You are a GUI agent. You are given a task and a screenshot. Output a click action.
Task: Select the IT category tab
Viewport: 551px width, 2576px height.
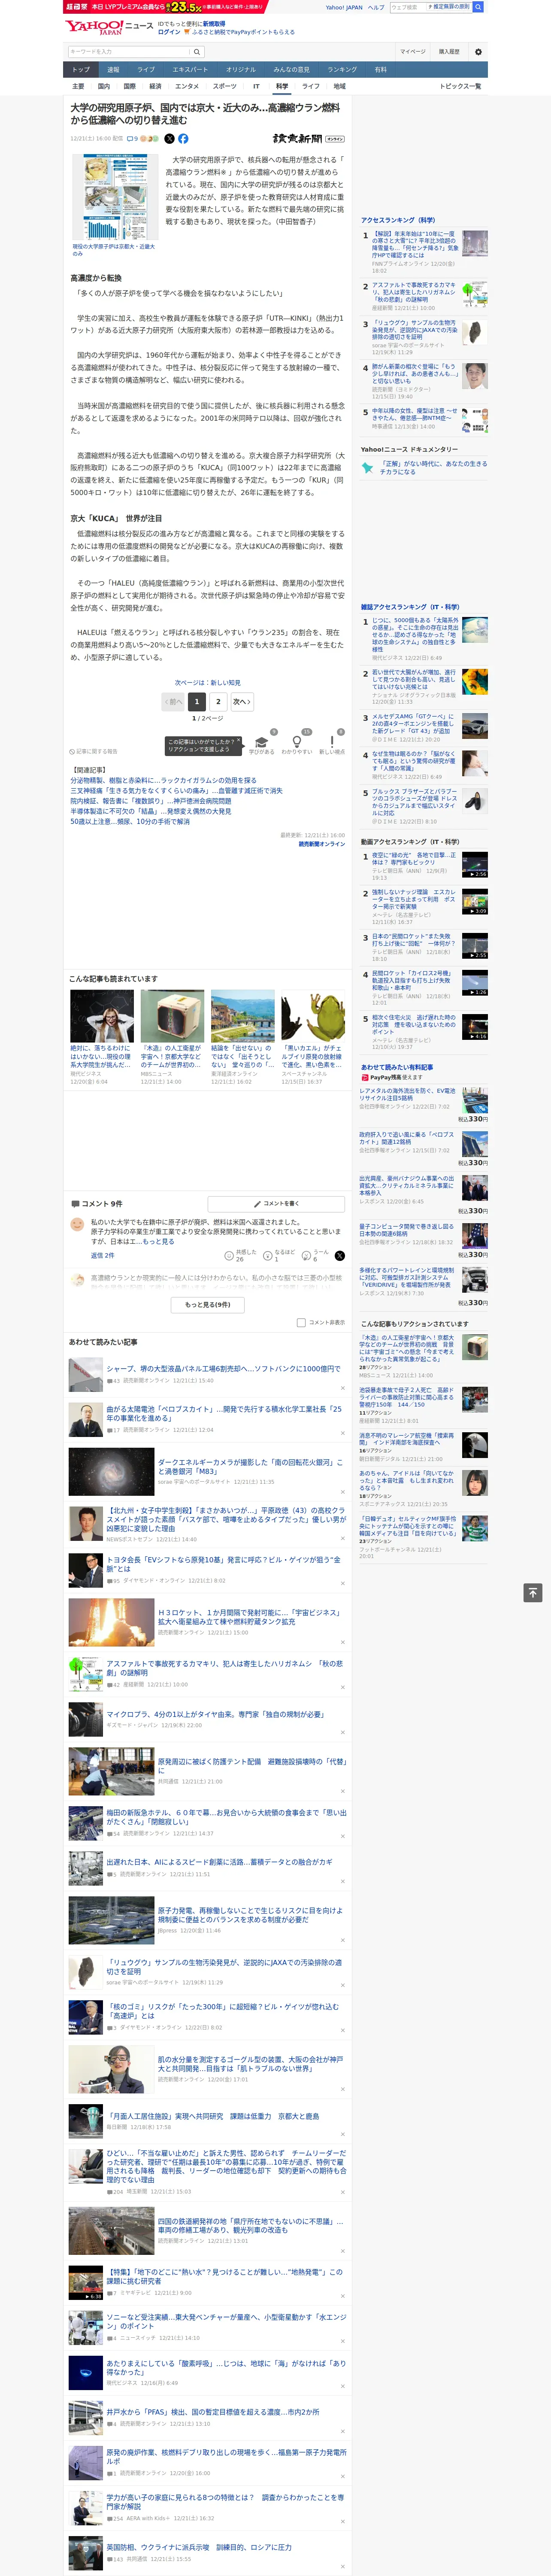coord(256,87)
